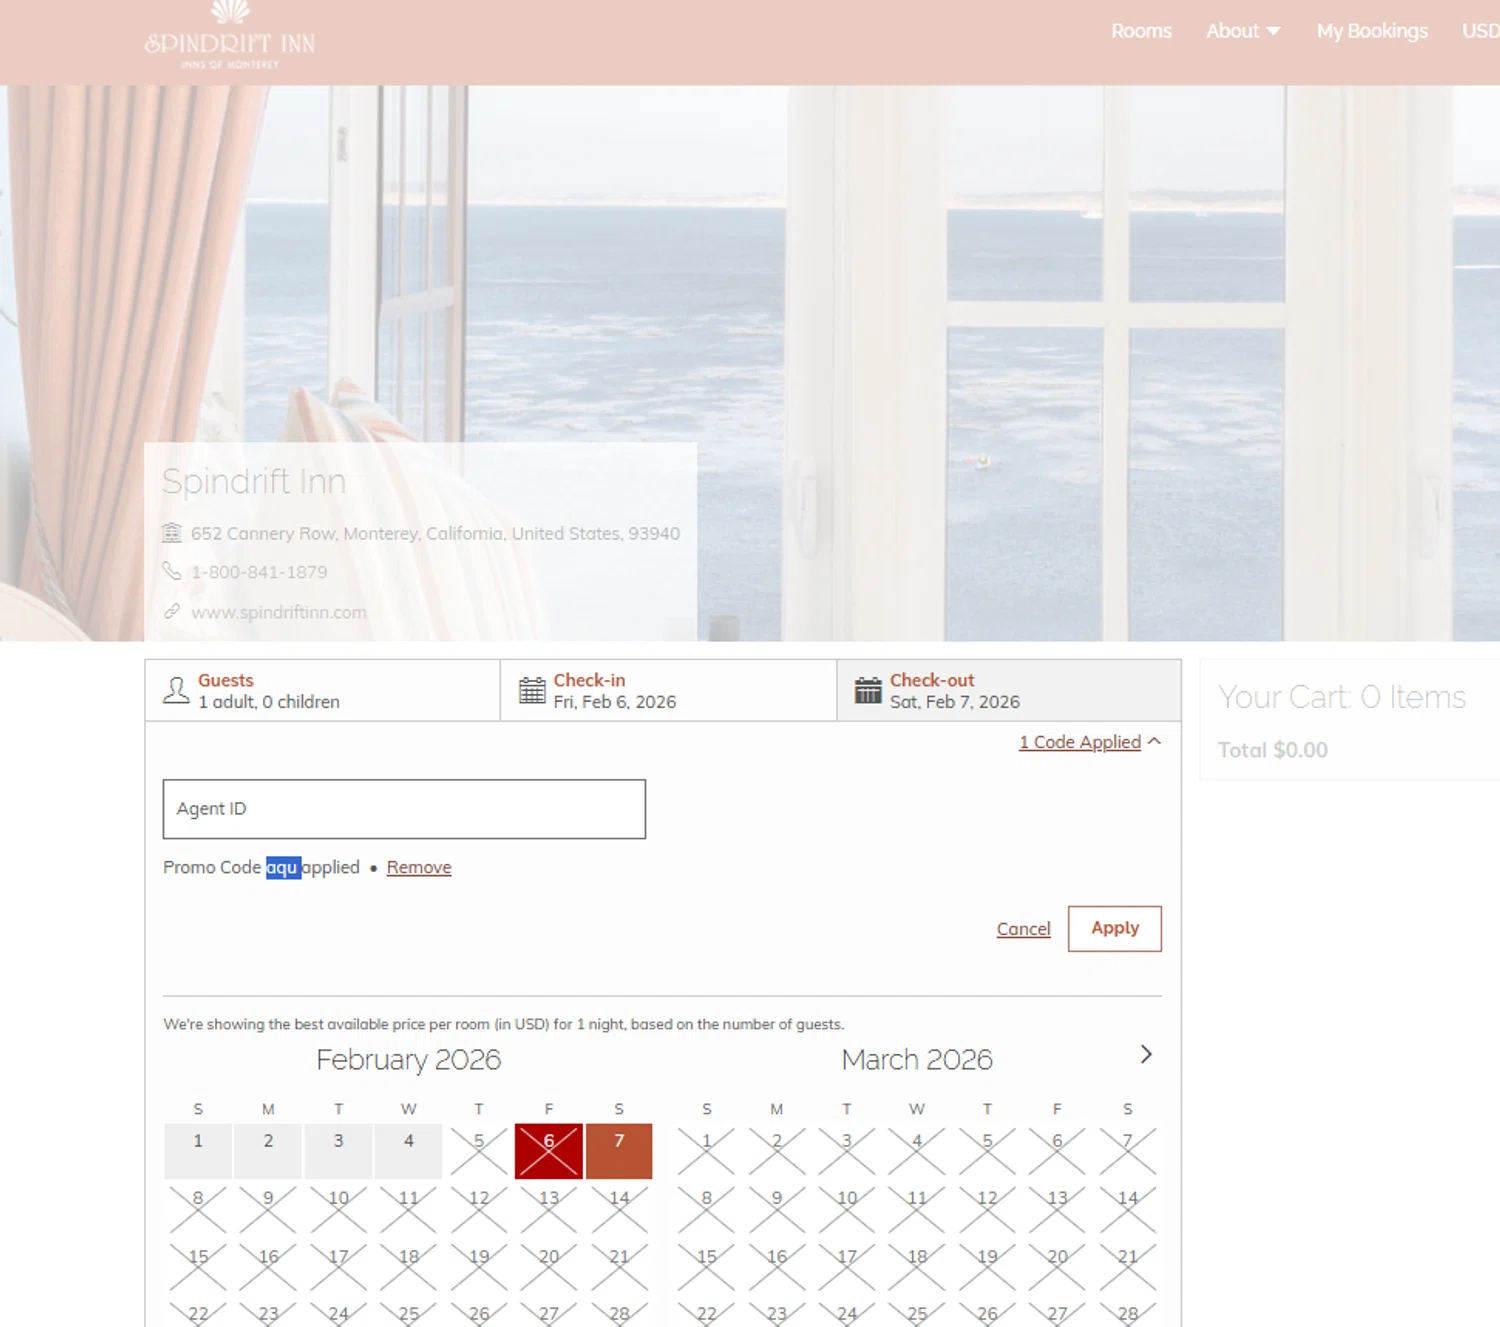
Task: Select February 2 in the calendar
Action: 268,1151
